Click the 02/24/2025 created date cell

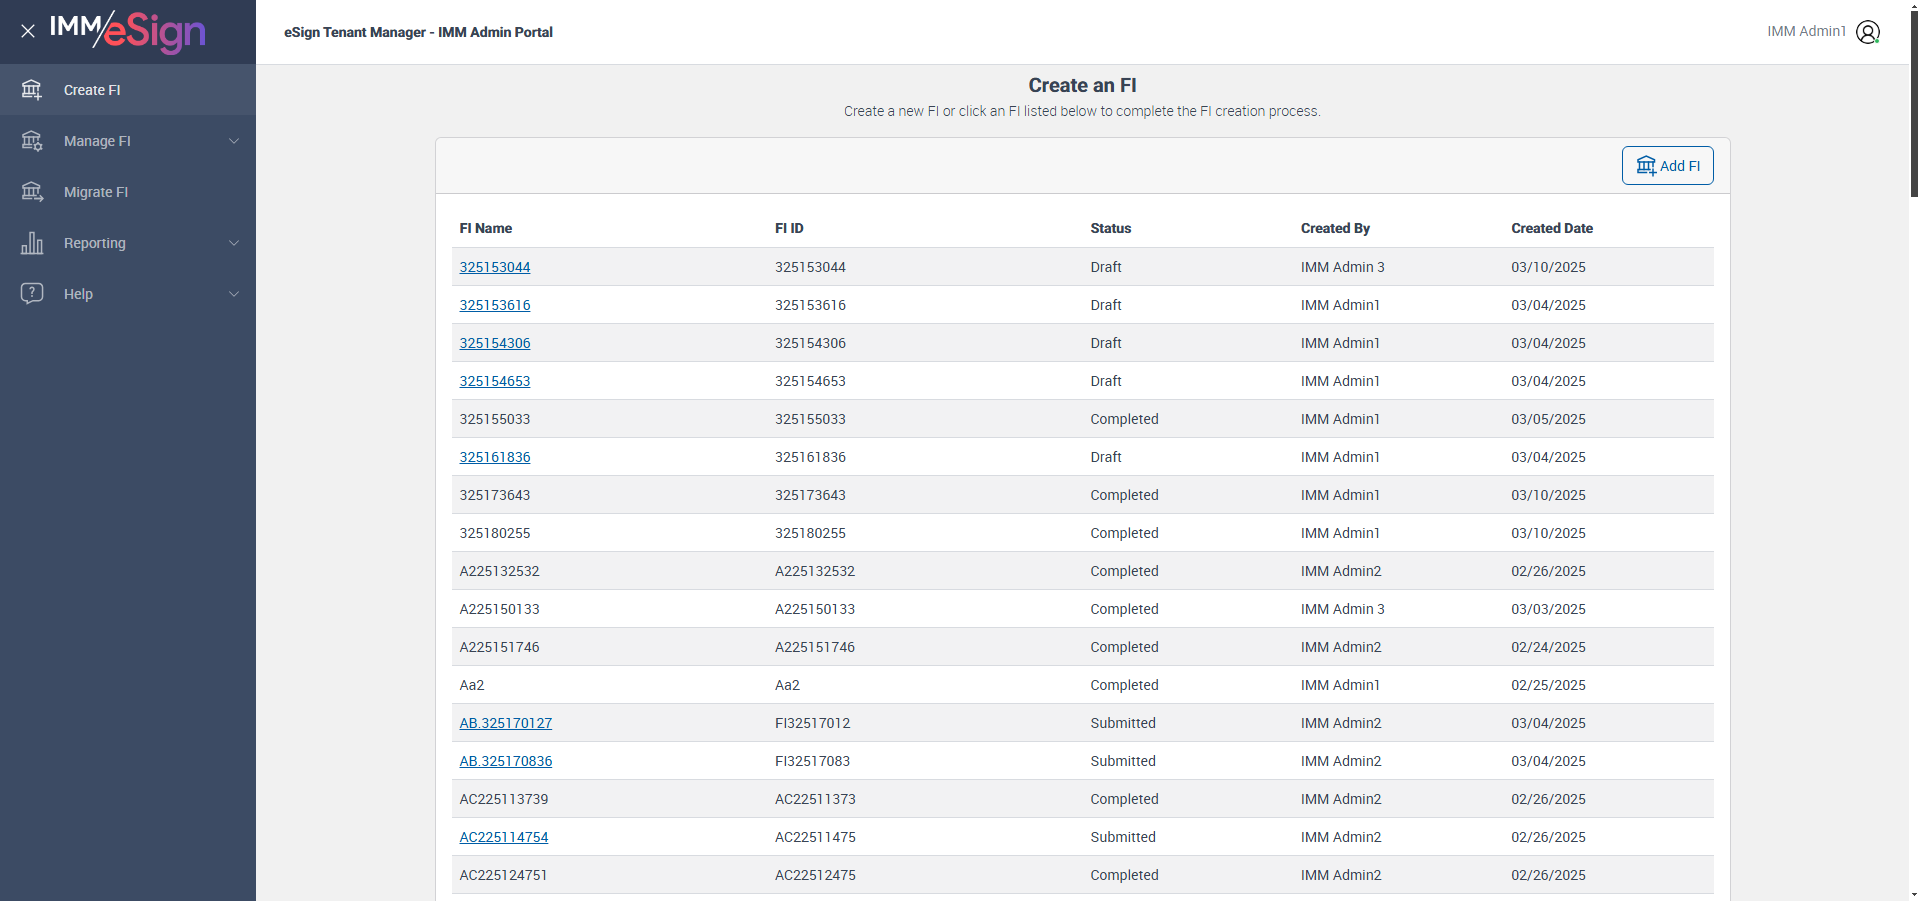coord(1548,647)
